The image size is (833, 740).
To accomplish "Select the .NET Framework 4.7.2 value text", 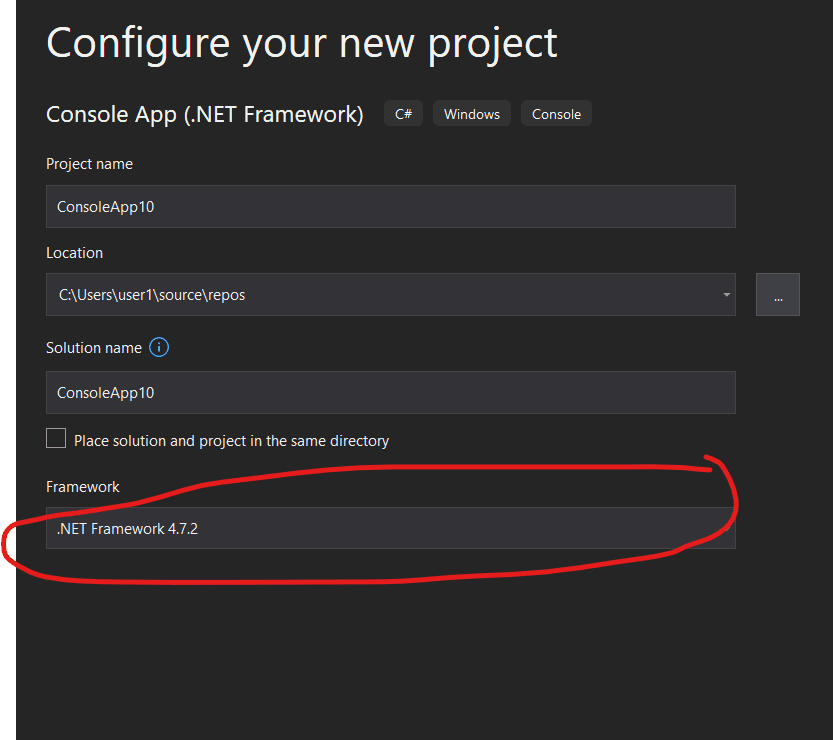I will click(127, 529).
